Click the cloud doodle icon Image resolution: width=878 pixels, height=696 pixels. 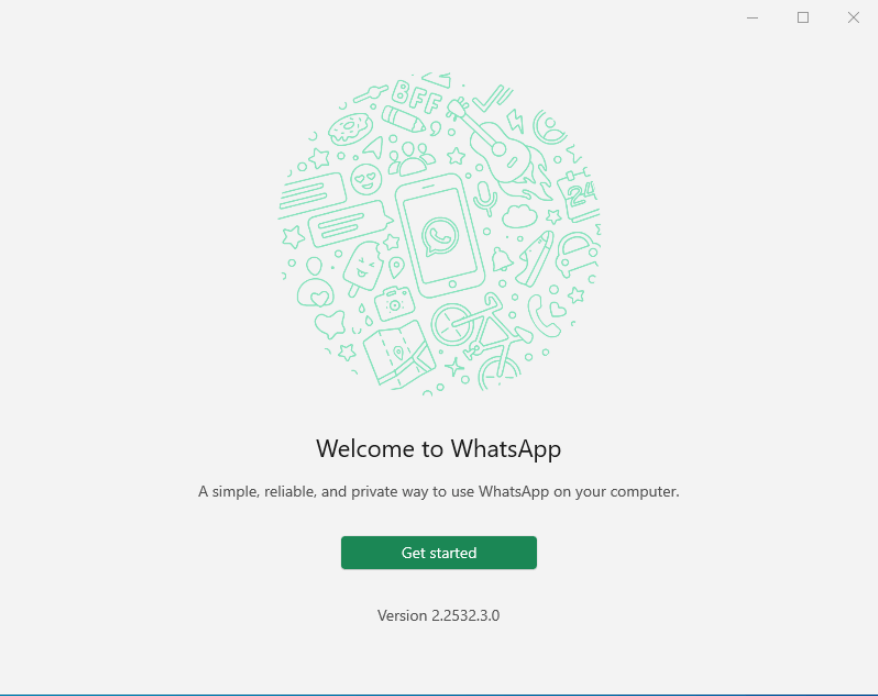coord(520,216)
